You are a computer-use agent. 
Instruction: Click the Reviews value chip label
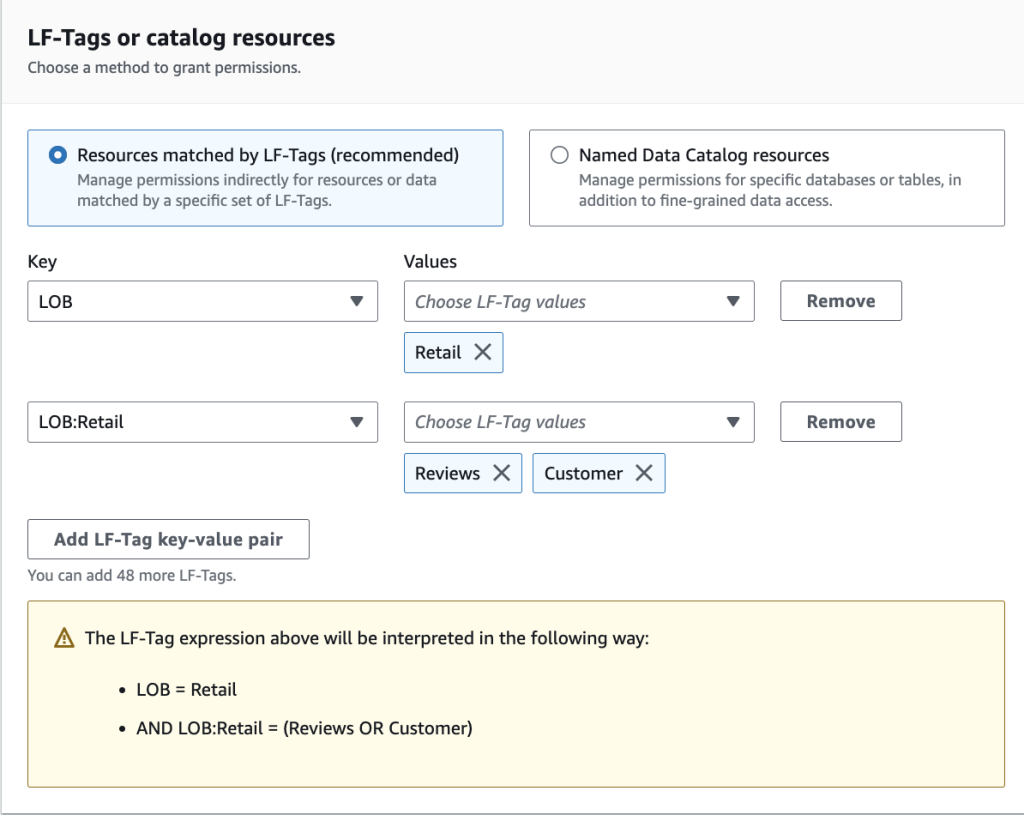pyautogui.click(x=447, y=473)
